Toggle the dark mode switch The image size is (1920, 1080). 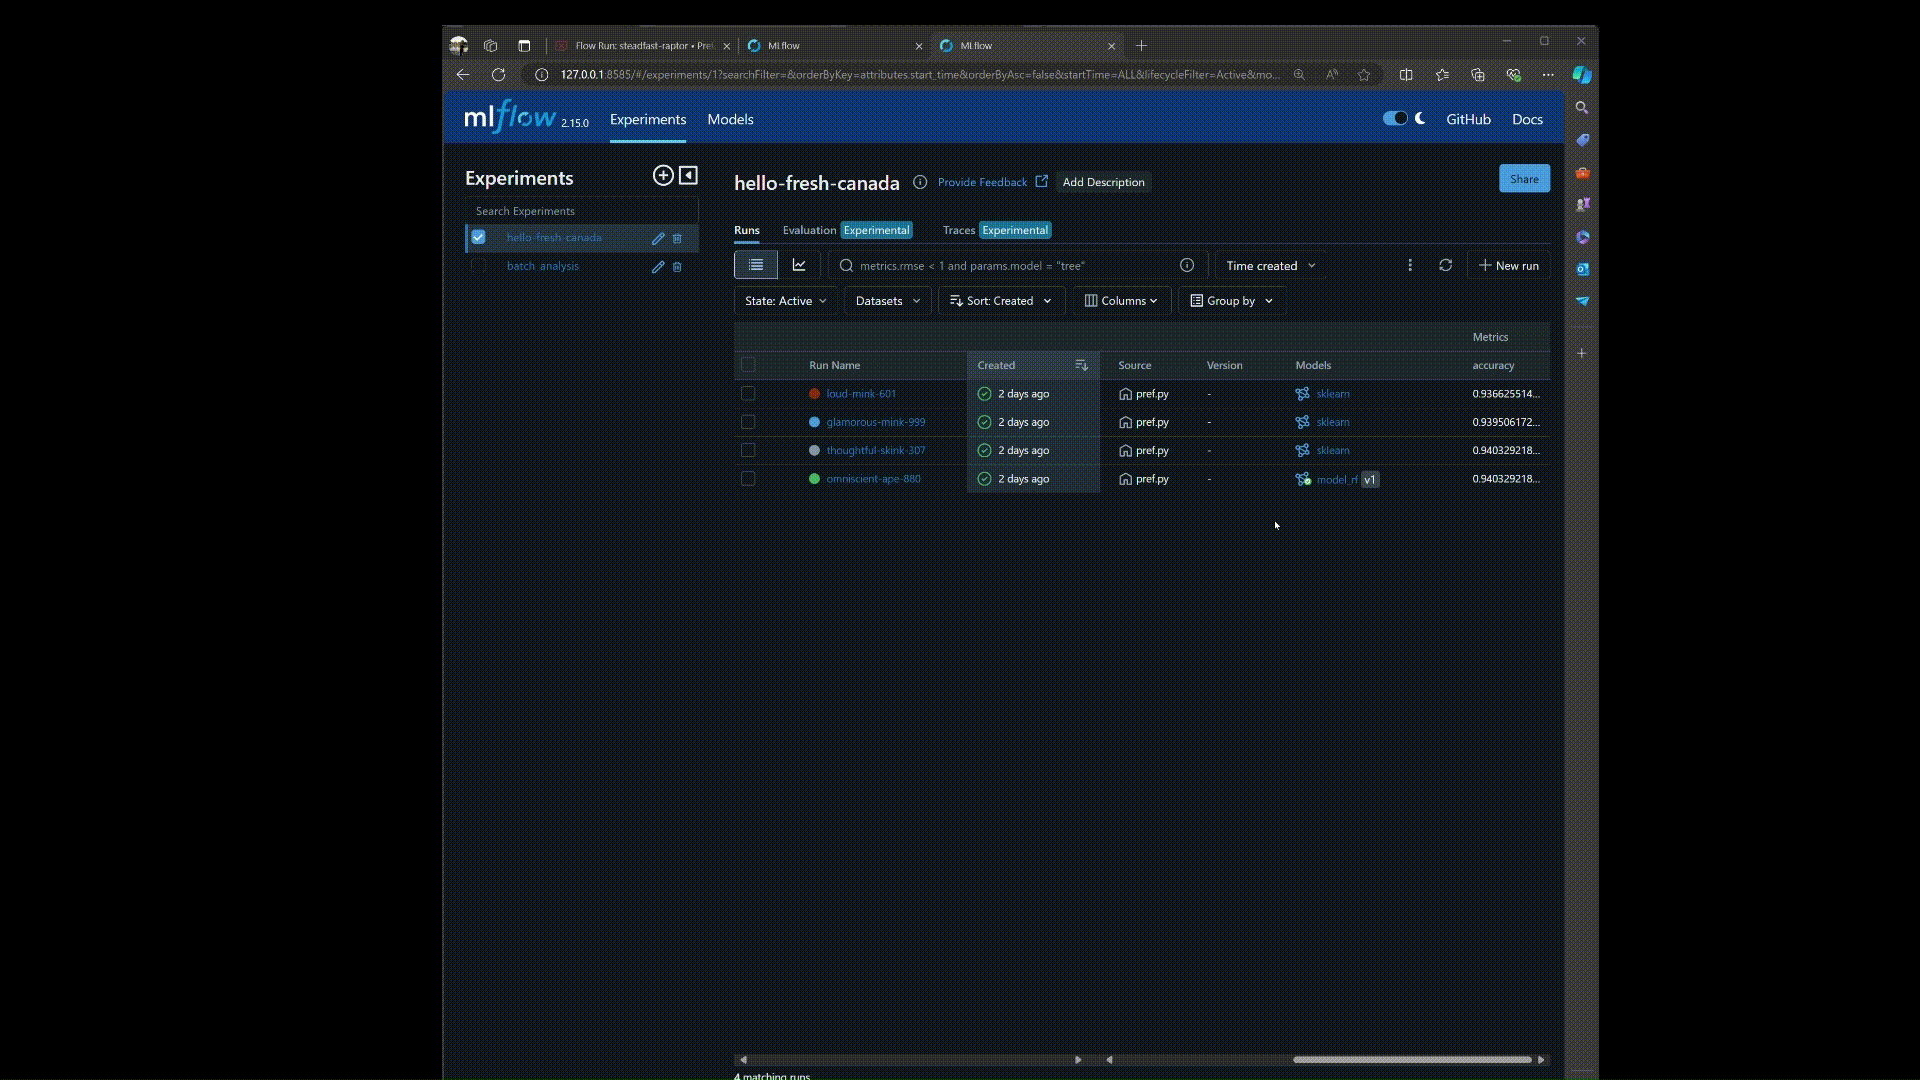[x=1395, y=118]
